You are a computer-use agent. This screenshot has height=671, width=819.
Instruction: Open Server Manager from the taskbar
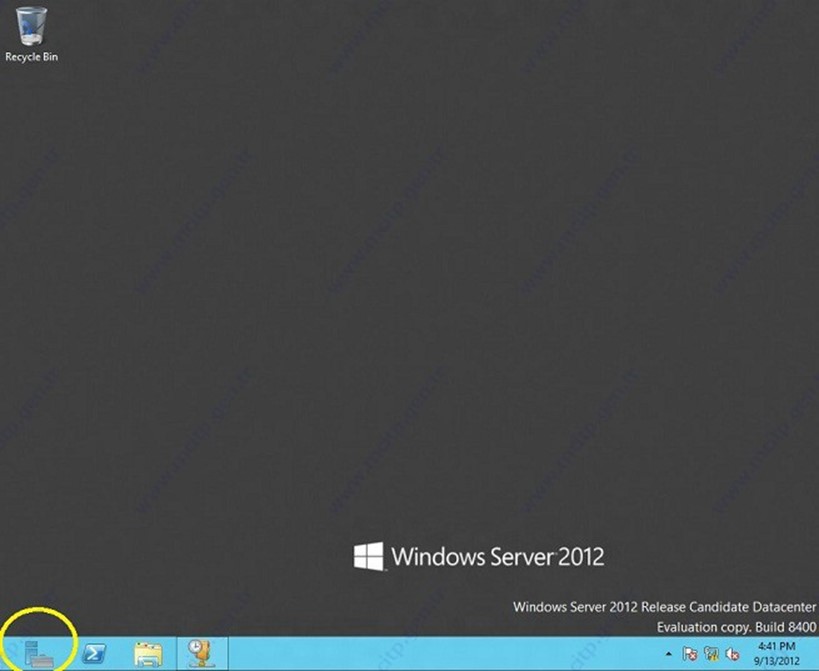pyautogui.click(x=39, y=654)
